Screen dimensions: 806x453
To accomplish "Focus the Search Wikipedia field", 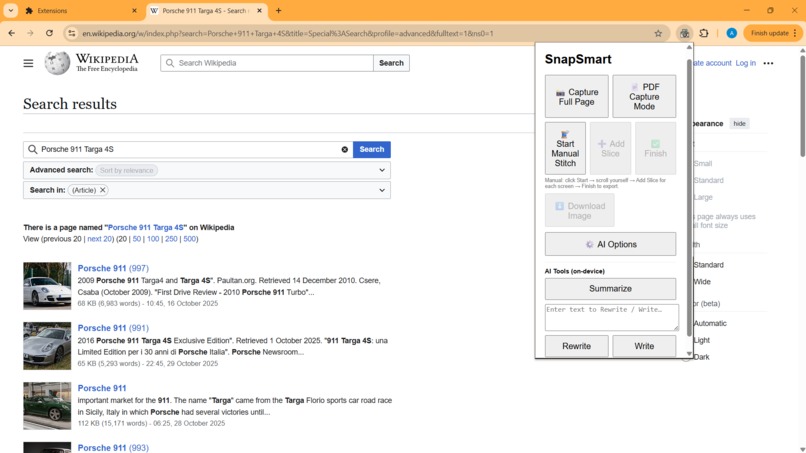I will click(267, 63).
